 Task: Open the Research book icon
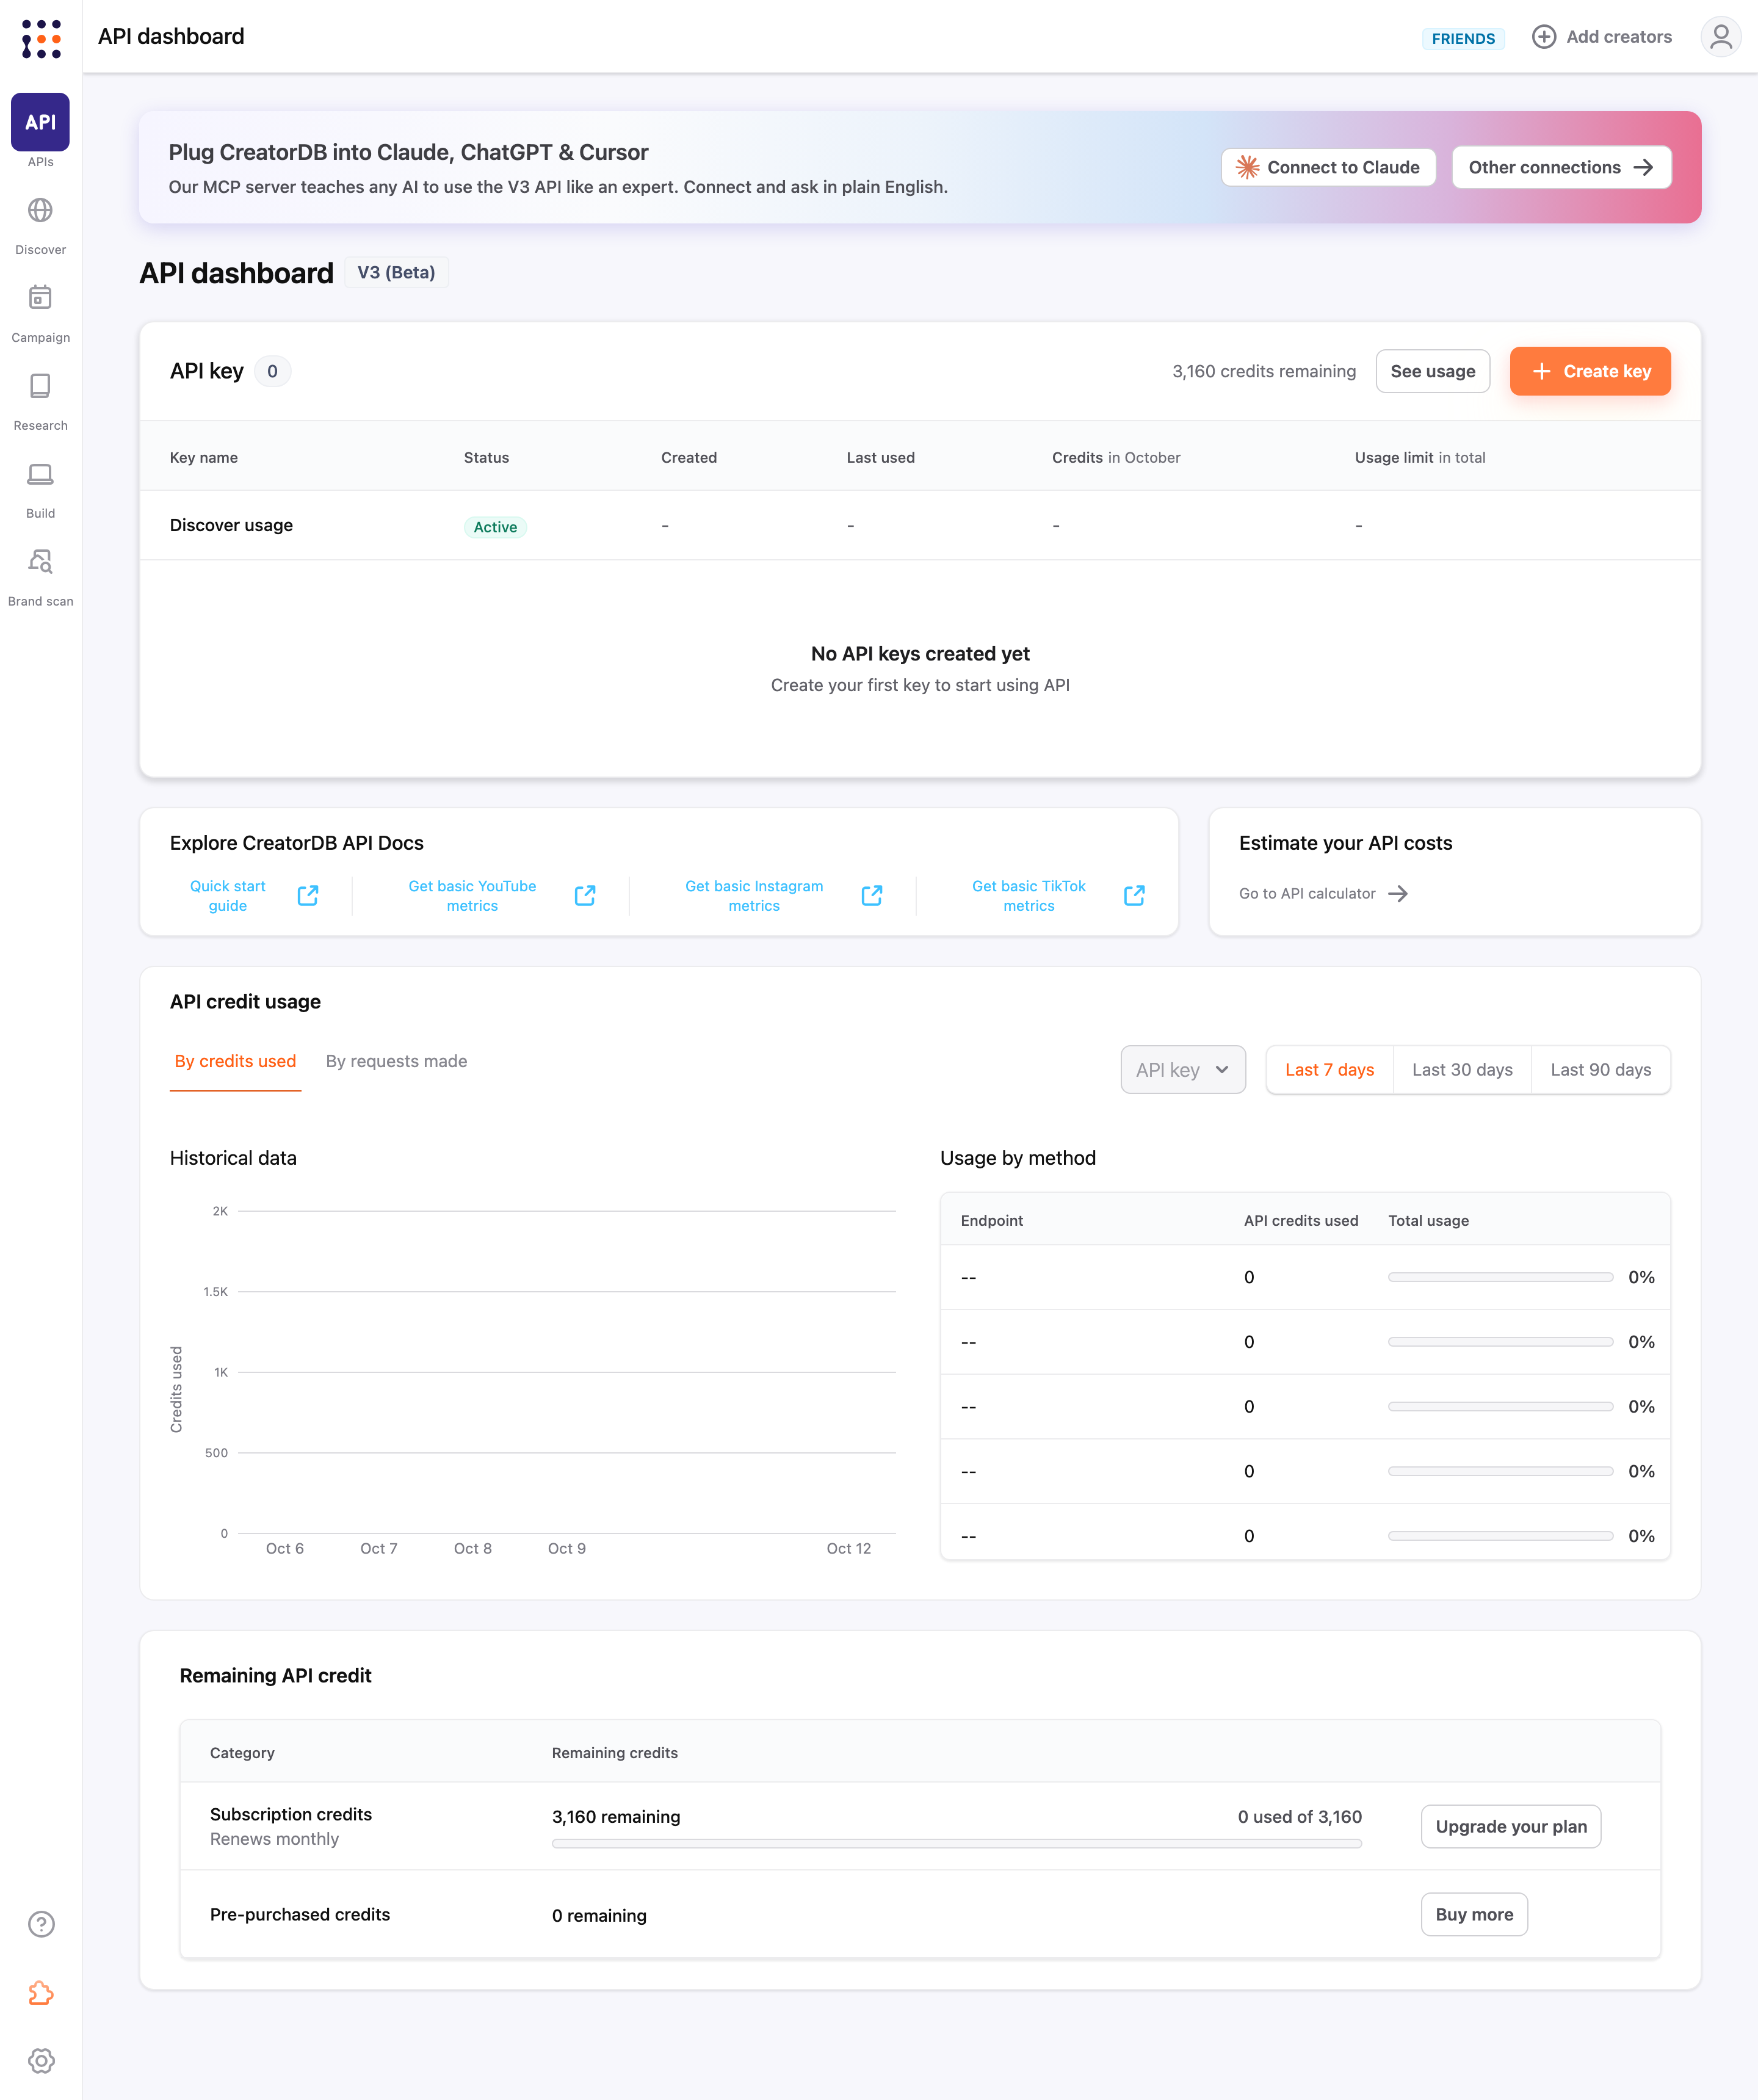tap(40, 386)
